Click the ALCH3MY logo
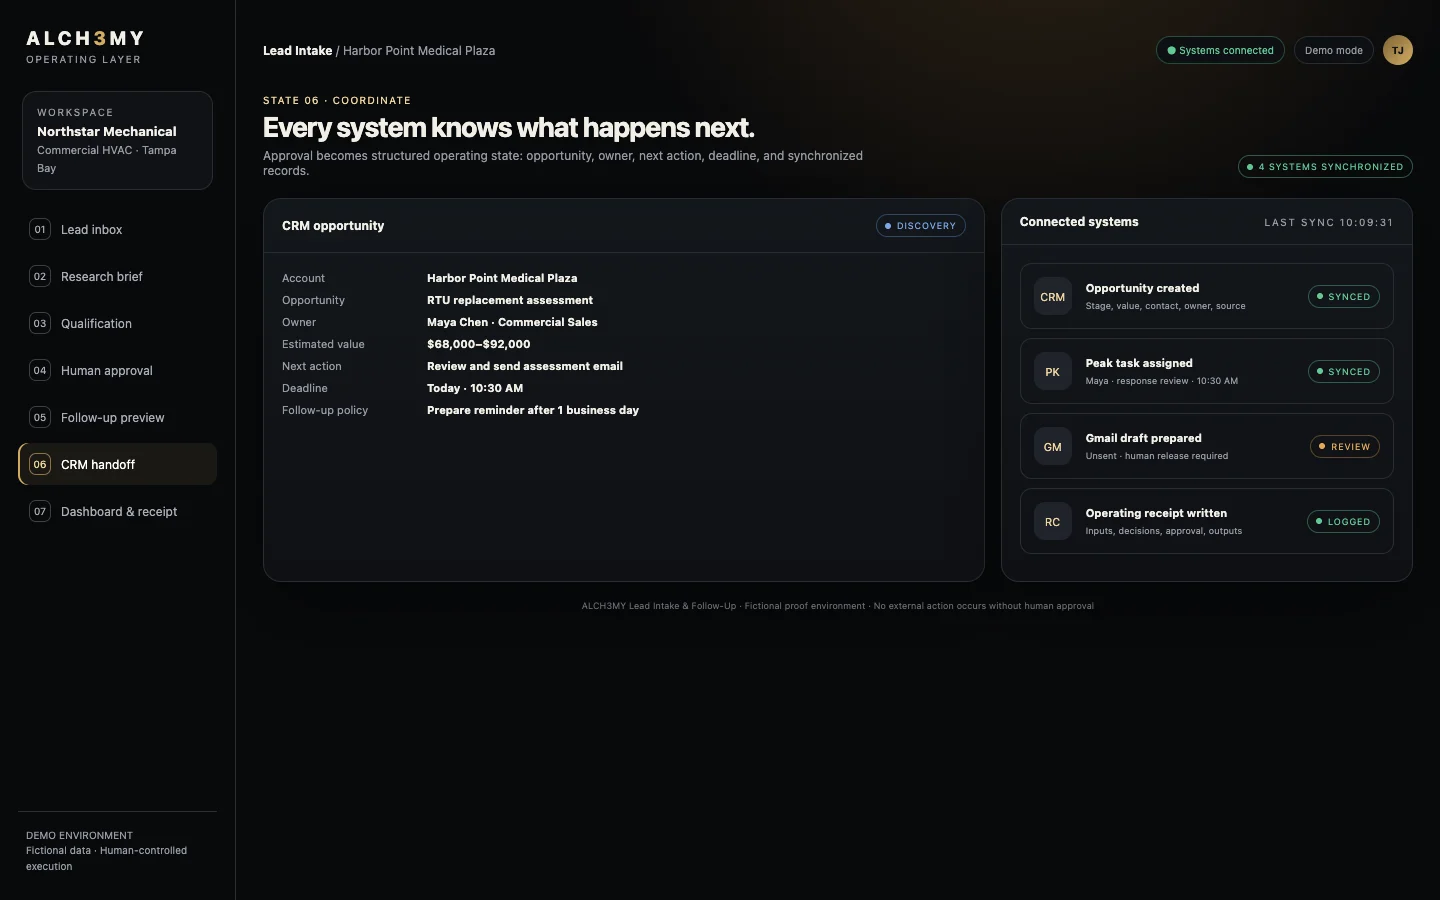Viewport: 1440px width, 900px height. click(85, 38)
